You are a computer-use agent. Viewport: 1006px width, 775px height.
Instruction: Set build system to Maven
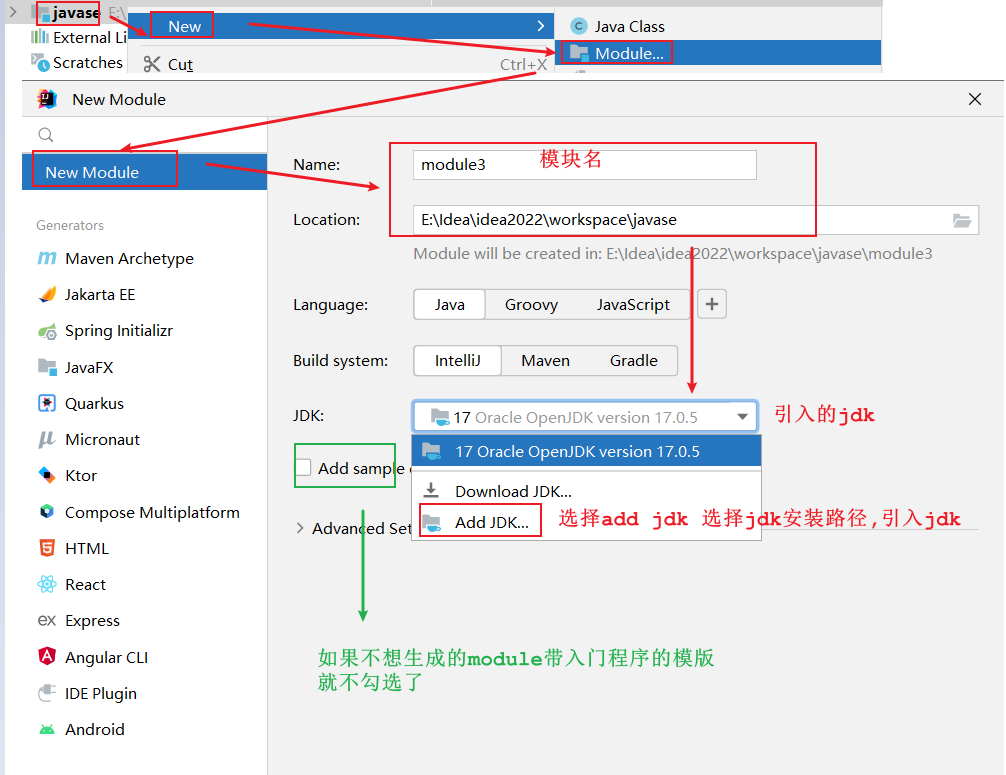[x=545, y=361]
